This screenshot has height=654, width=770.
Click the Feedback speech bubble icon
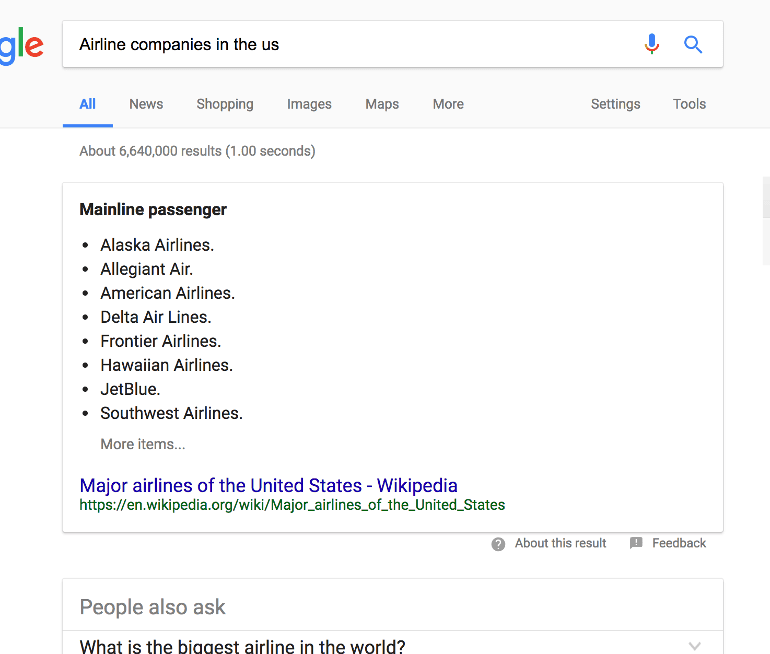(636, 544)
